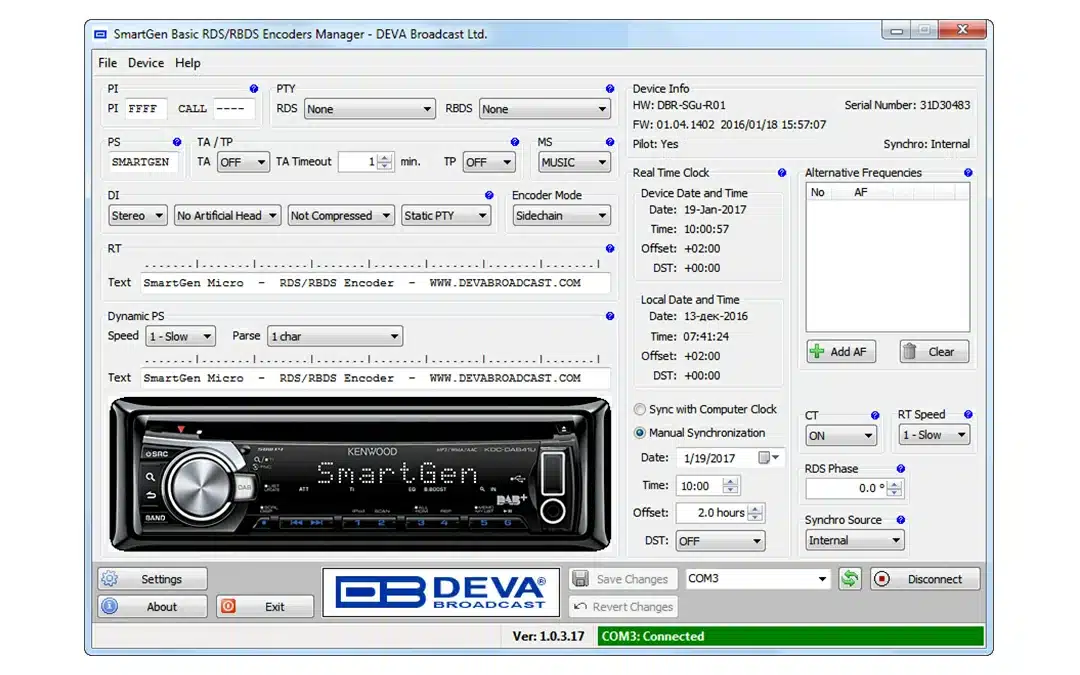This screenshot has height=675, width=1080.
Task: Open the No Artificial Head dropdown
Action: pos(227,216)
